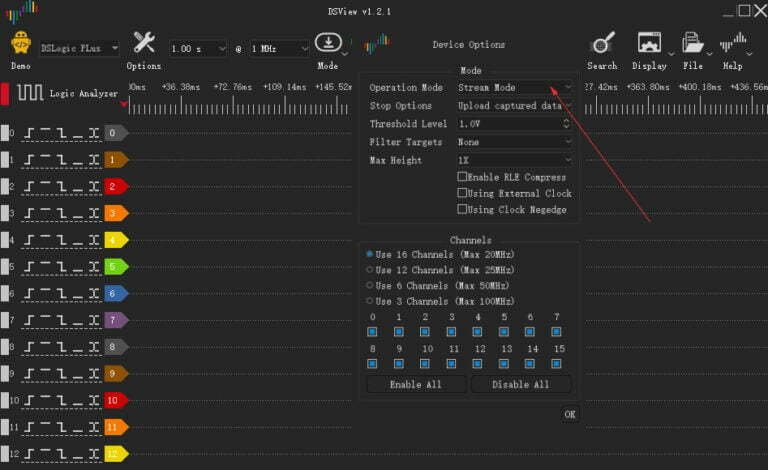
Task: Select falling edge trigger for channel 6
Action: [61, 293]
